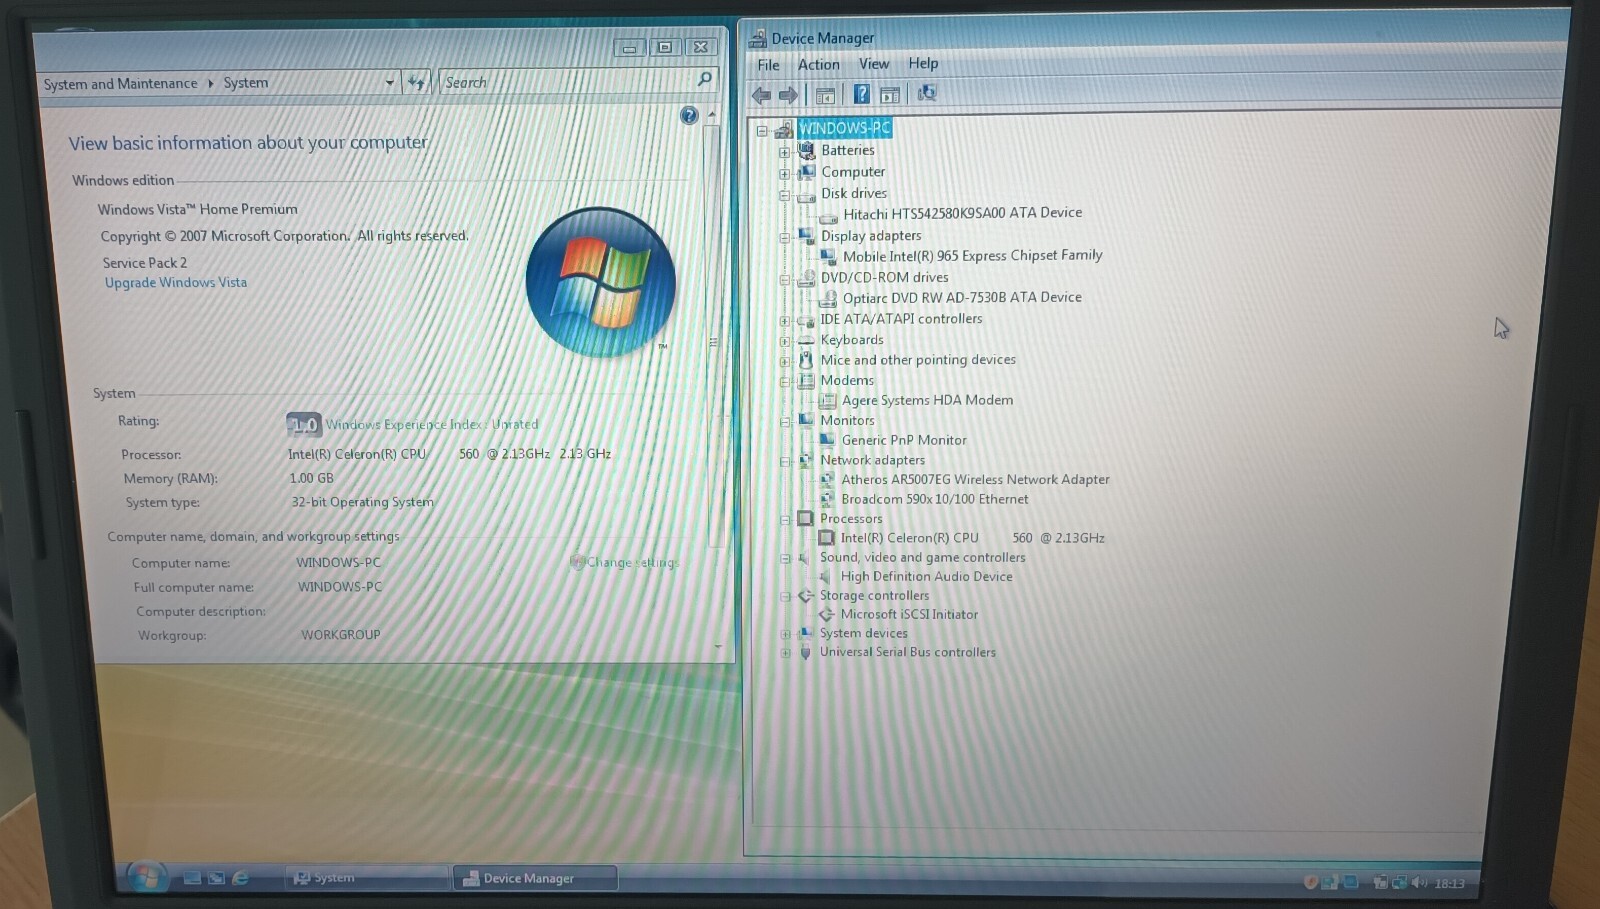
Task: Select Agere Systems HDA Modem
Action: pyautogui.click(x=927, y=400)
